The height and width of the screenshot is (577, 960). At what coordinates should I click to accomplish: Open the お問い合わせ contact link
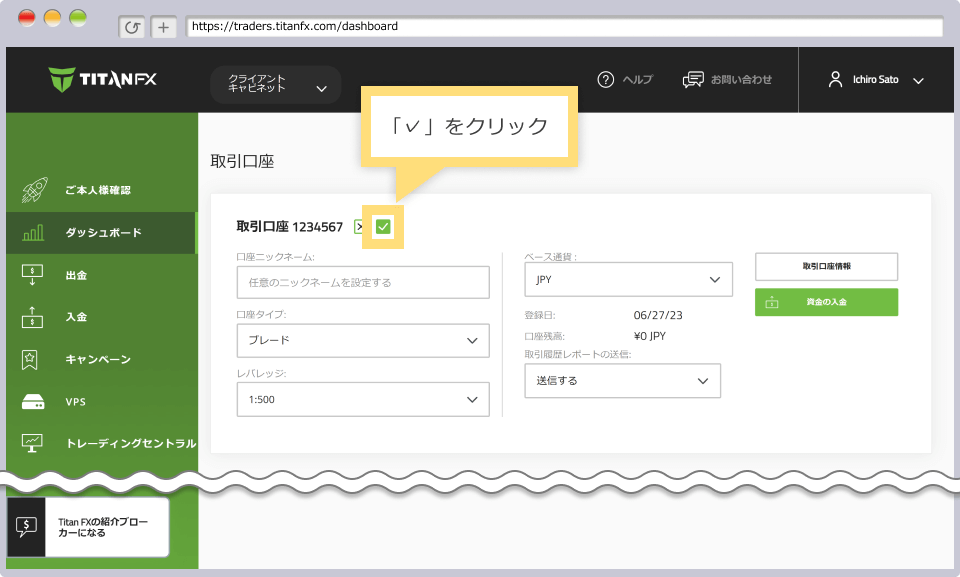click(x=741, y=80)
